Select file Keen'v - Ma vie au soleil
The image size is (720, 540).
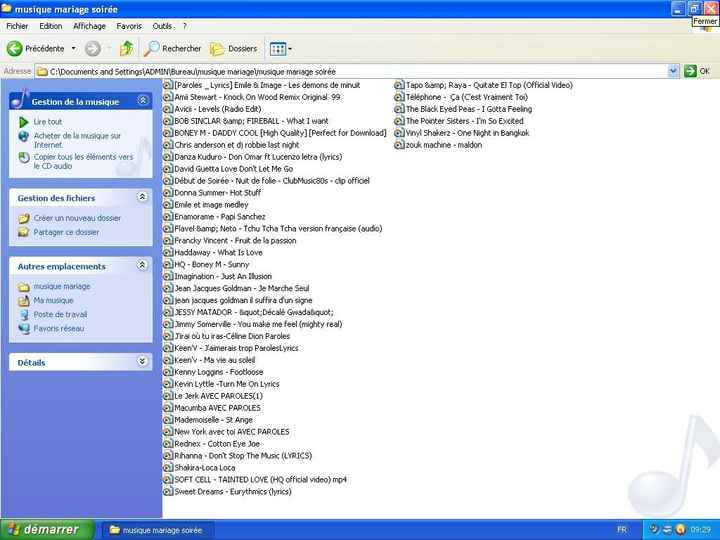point(214,360)
